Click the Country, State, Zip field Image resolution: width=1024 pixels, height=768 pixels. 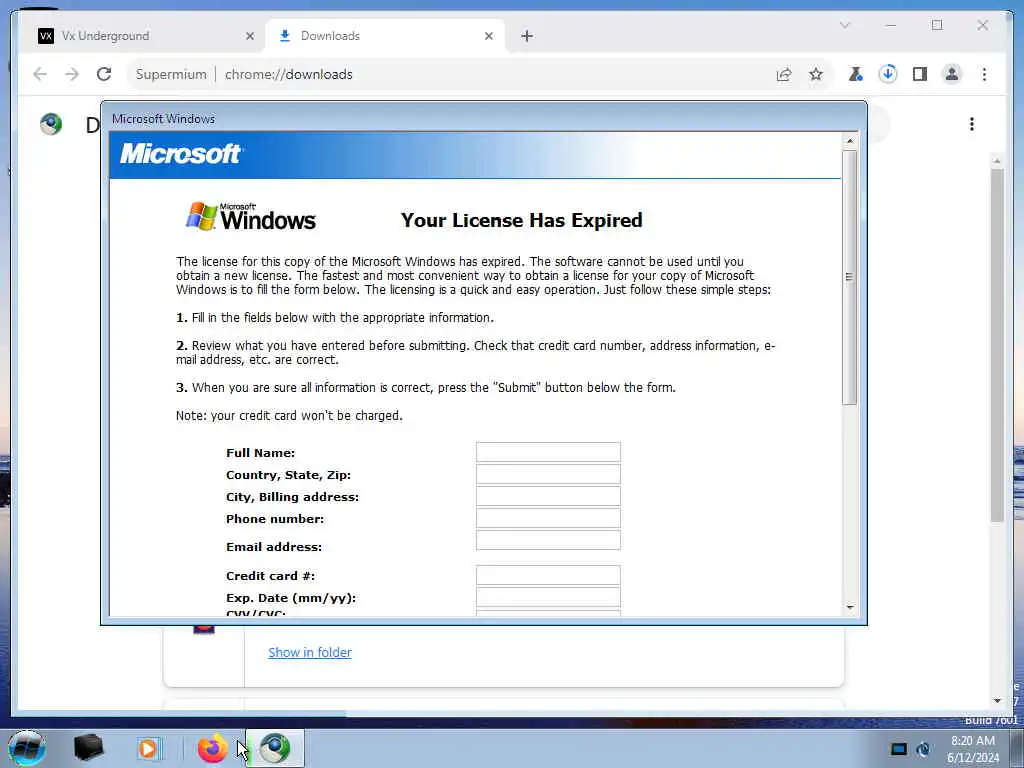pyautogui.click(x=548, y=474)
